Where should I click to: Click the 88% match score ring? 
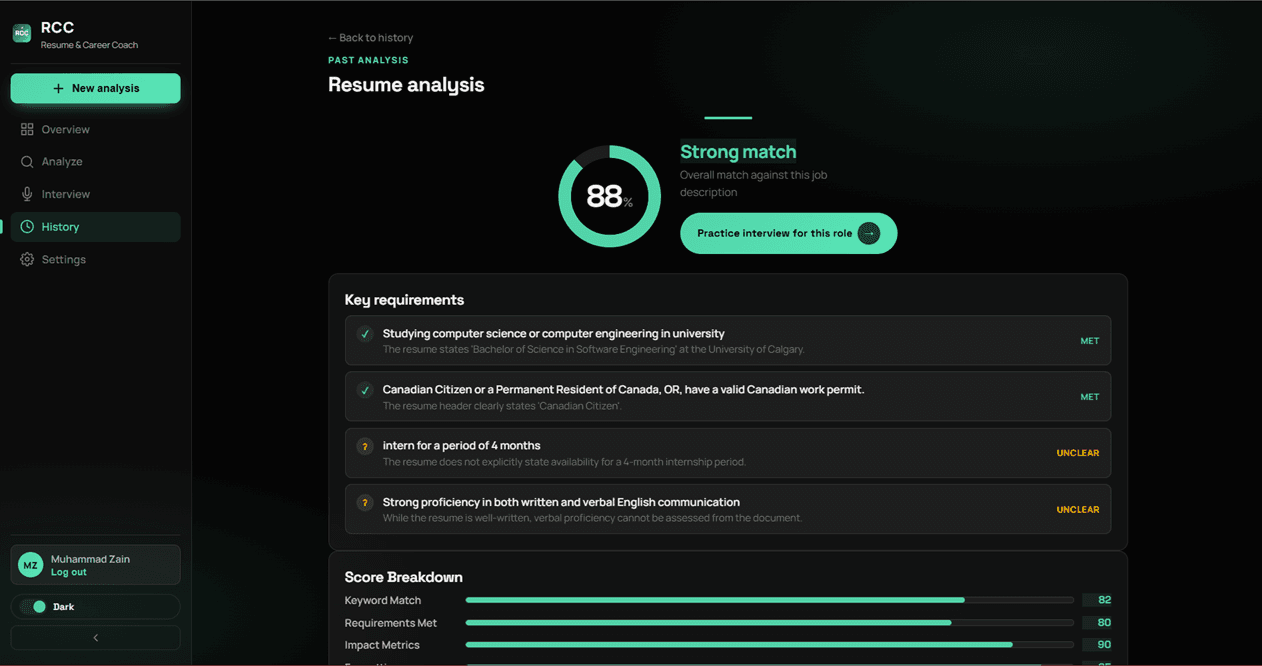[x=609, y=196]
